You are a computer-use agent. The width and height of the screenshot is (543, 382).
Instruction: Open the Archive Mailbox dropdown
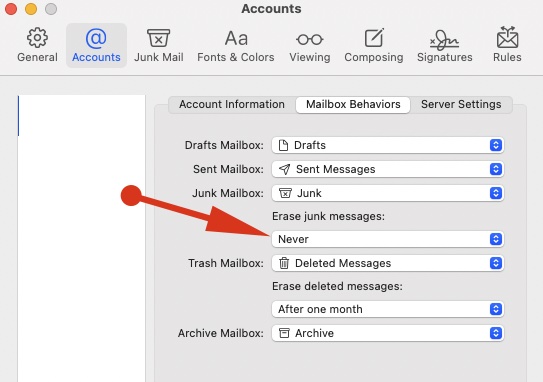[388, 333]
